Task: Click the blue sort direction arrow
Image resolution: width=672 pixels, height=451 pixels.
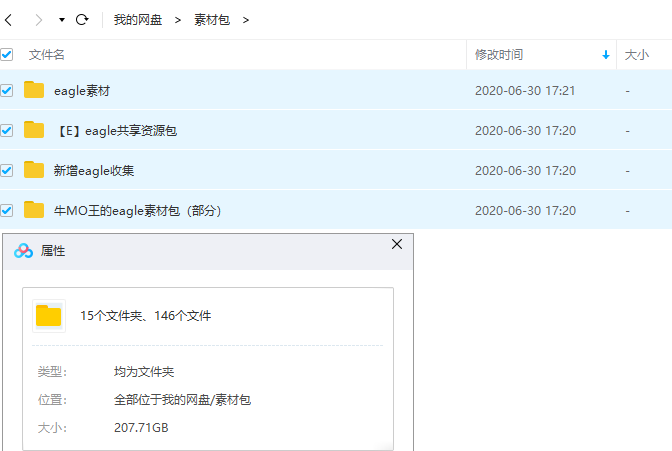Action: (606, 55)
